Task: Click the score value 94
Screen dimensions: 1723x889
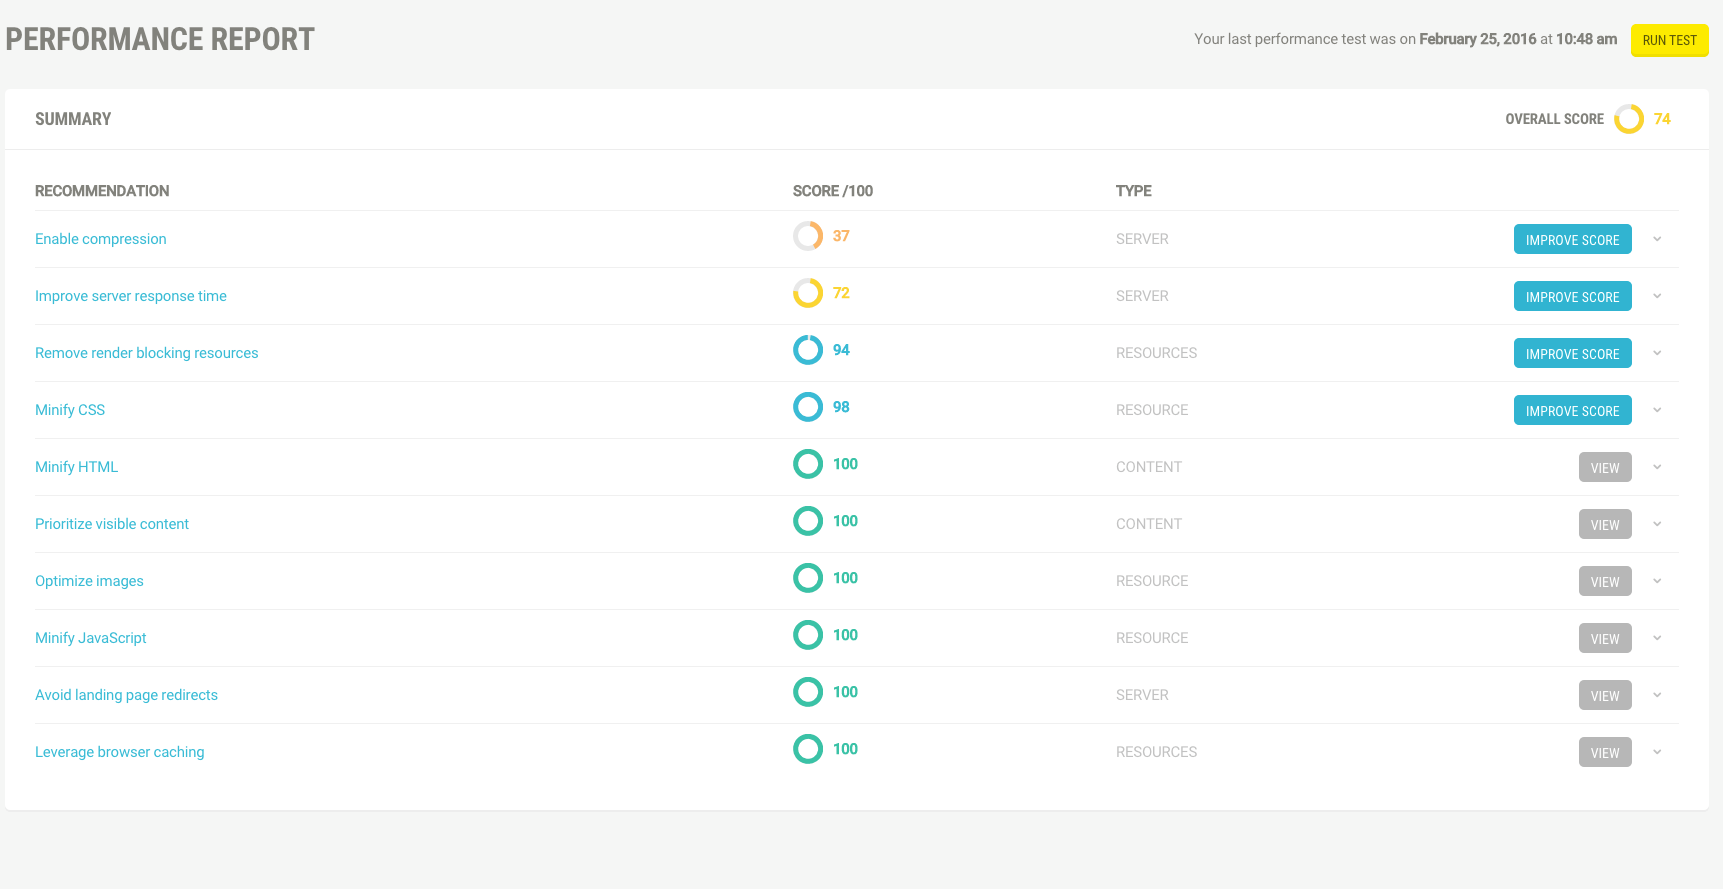Action: 841,350
